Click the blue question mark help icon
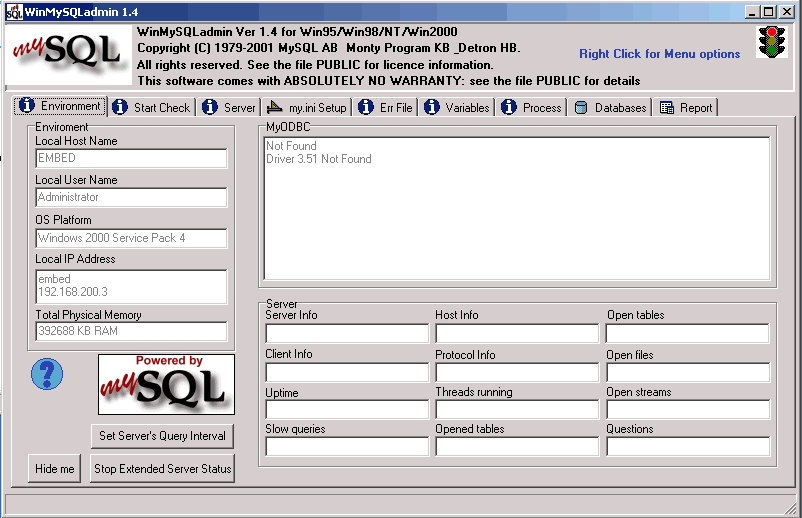Screen dimensions: 802x518 pyautogui.click(x=47, y=374)
